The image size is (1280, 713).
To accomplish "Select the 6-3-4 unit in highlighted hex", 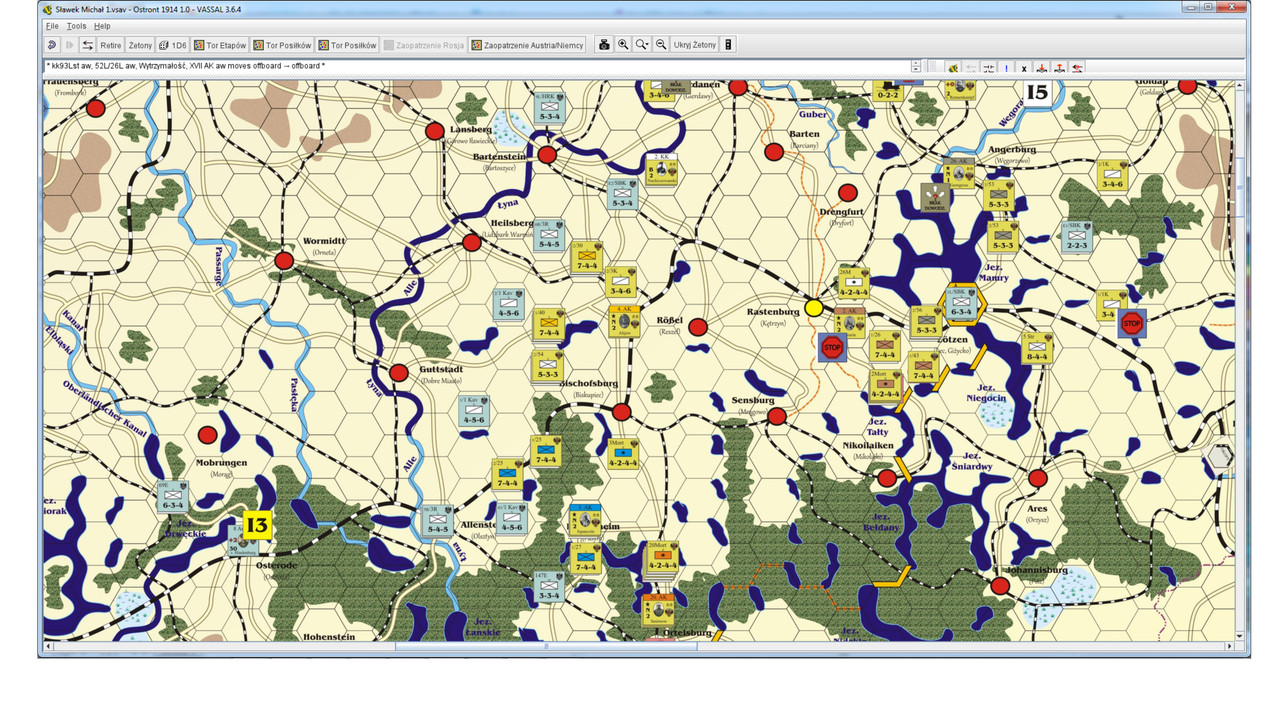I will (961, 302).
